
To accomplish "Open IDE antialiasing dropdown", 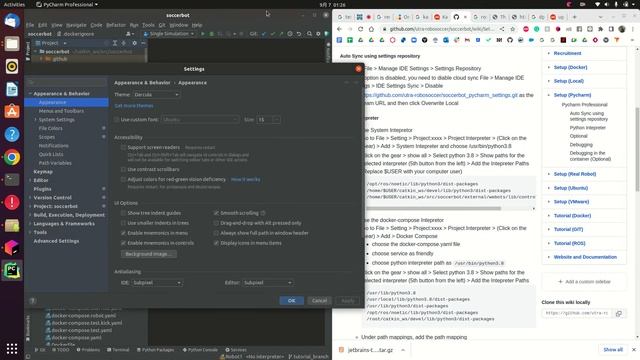I will (157, 282).
